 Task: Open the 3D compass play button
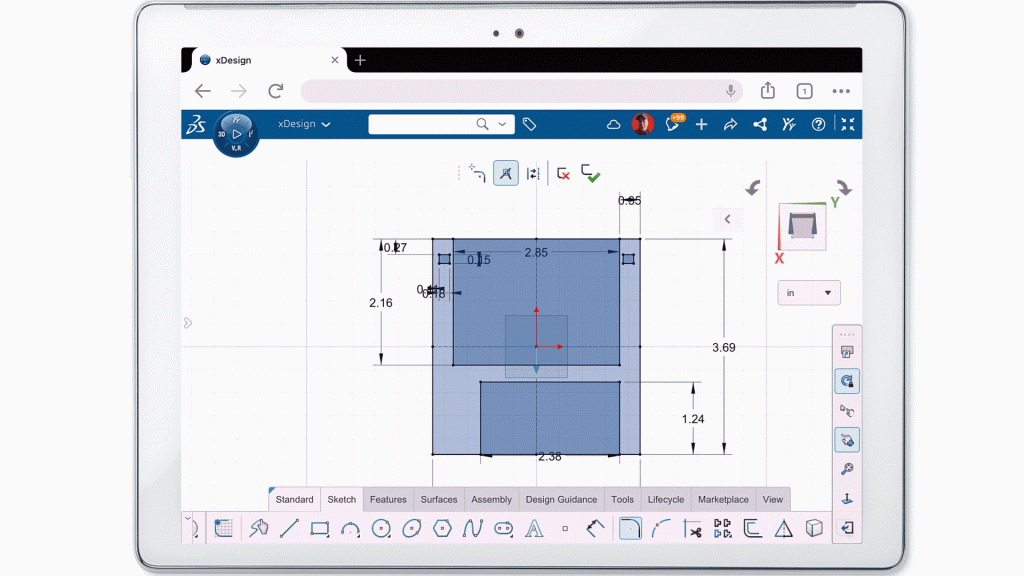tap(236, 133)
